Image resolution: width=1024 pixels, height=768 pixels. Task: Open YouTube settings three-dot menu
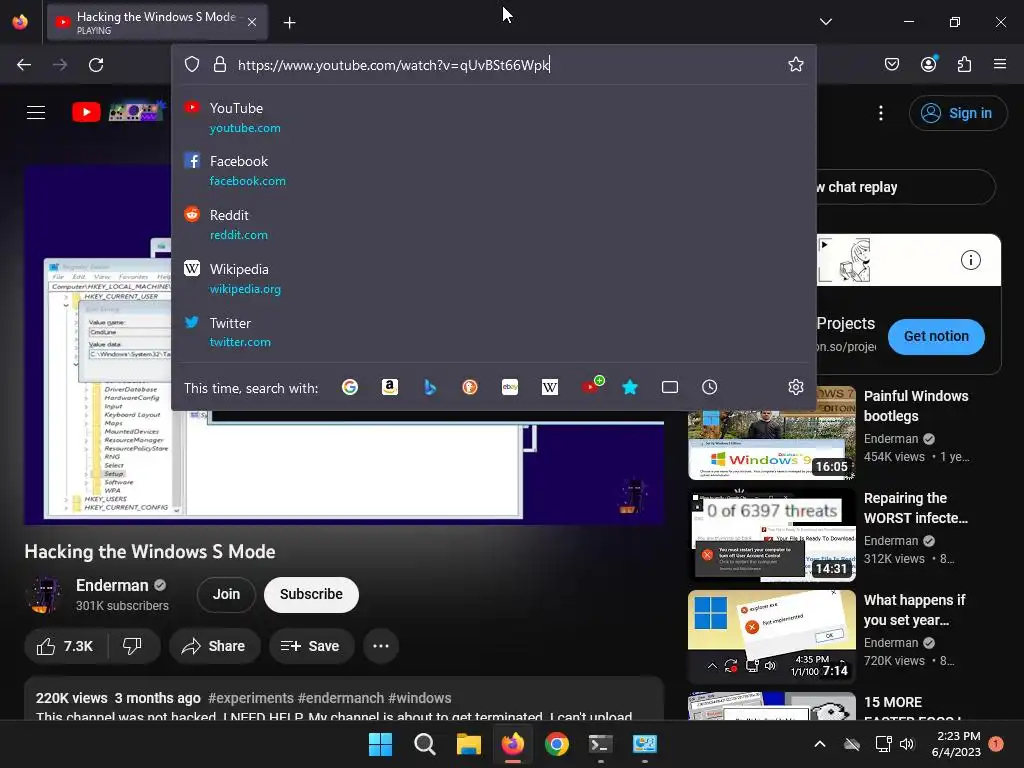point(880,113)
